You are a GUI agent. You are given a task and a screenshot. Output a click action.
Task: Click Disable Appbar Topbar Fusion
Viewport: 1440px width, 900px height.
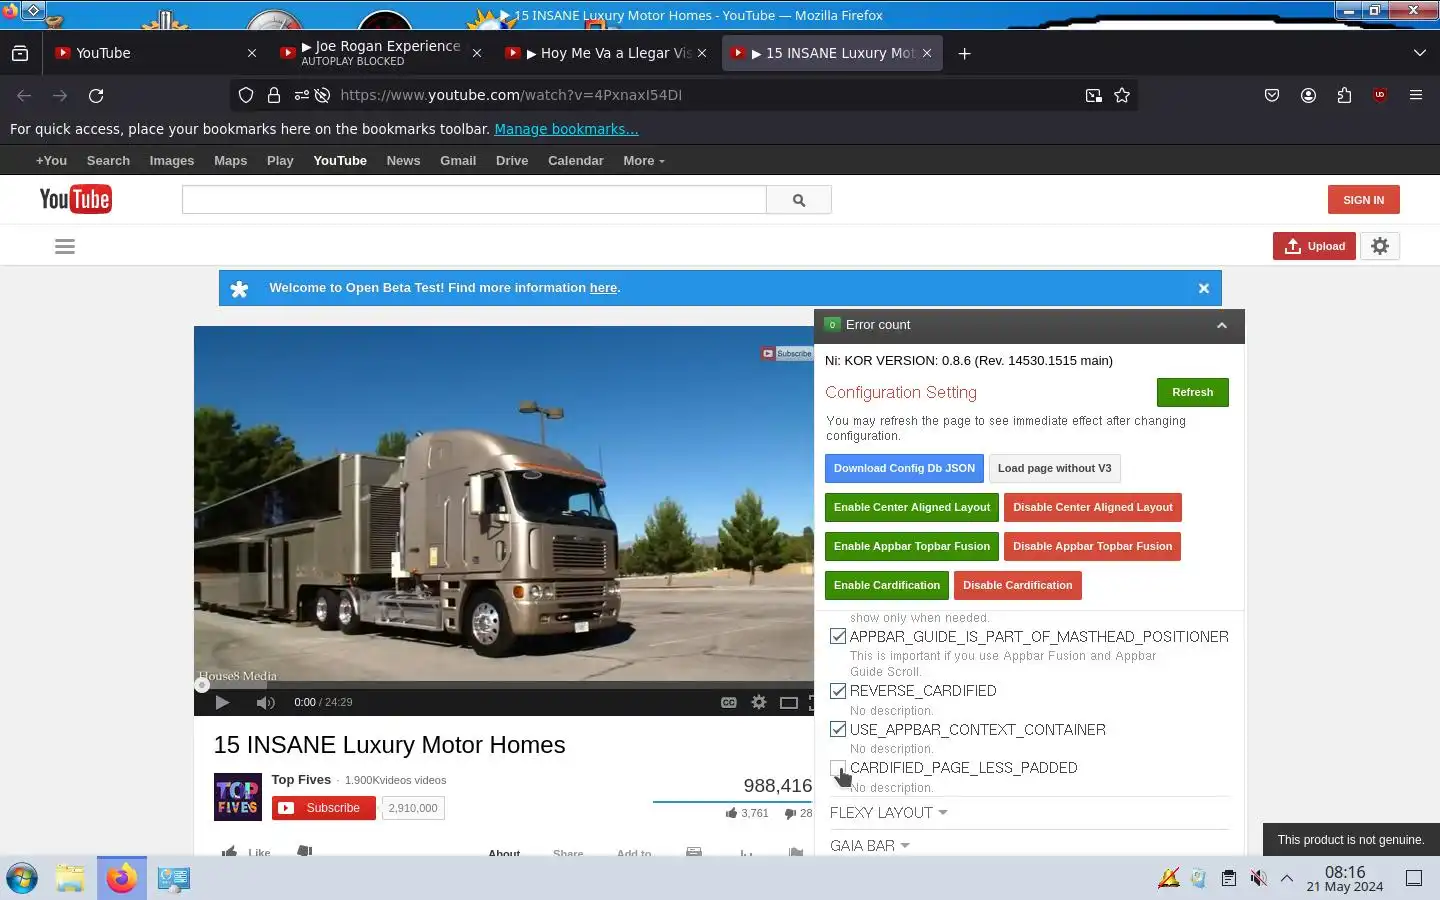(1092, 546)
